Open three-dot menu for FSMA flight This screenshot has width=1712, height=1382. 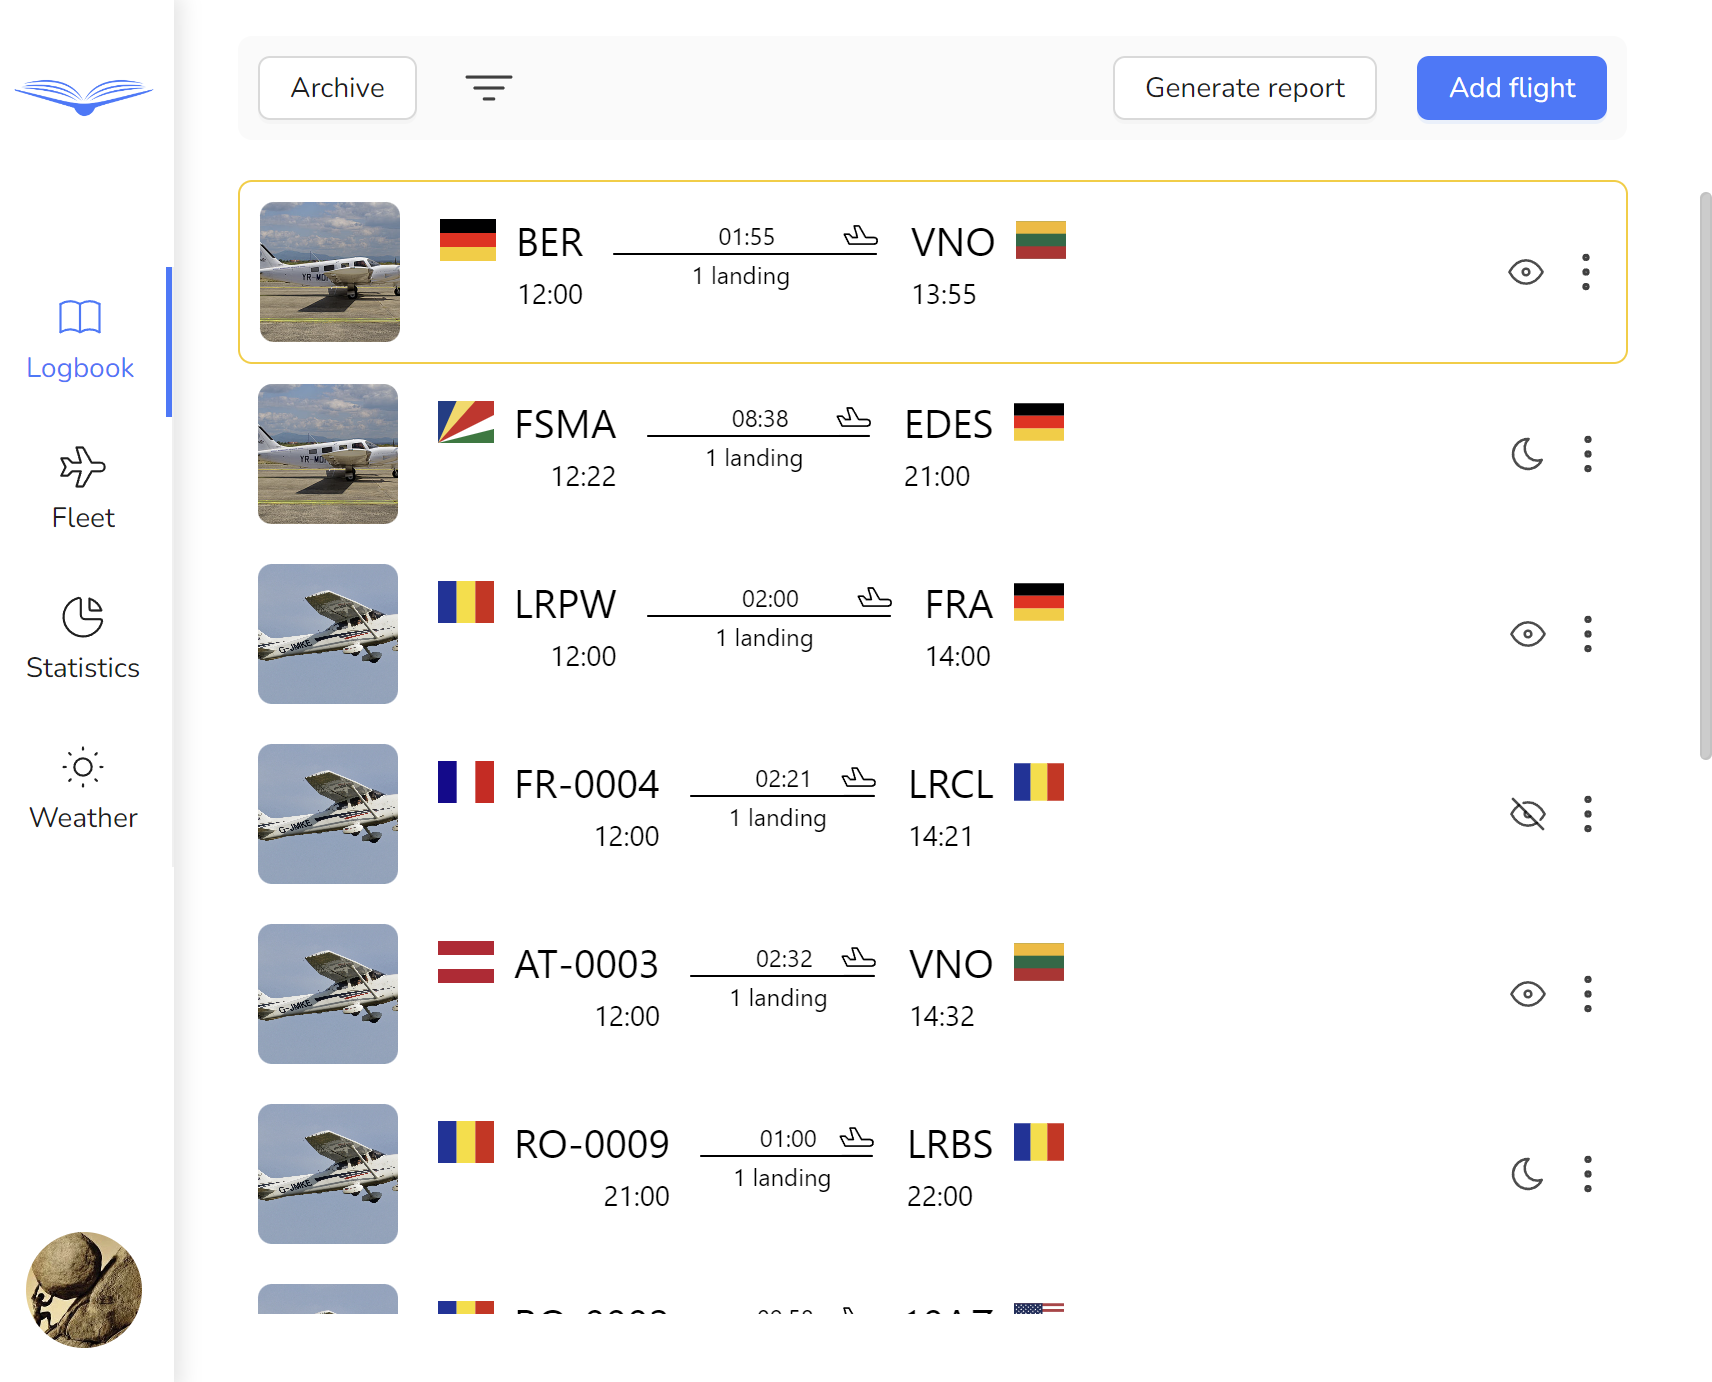pos(1588,454)
